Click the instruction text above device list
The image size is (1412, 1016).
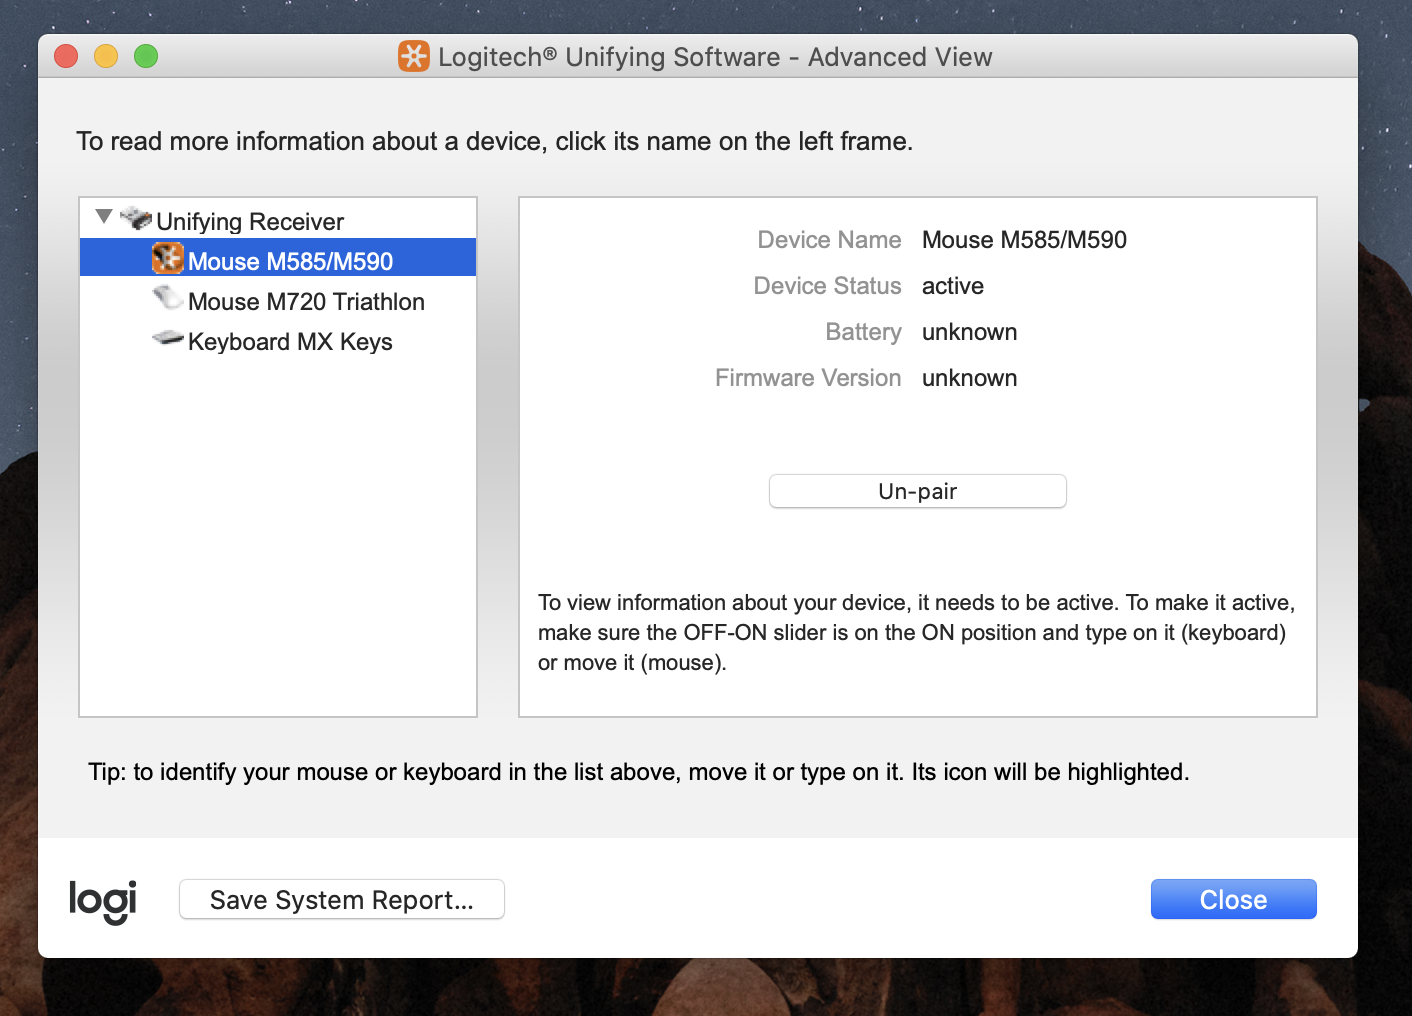495,141
